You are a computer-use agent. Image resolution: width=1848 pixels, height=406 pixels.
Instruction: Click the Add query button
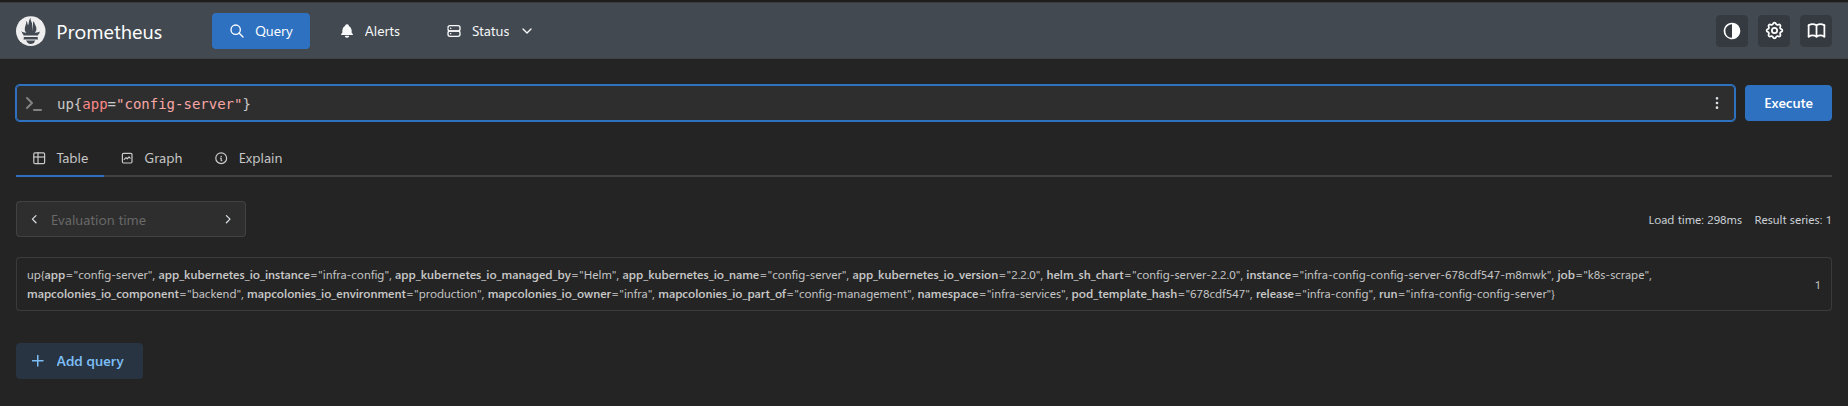79,361
